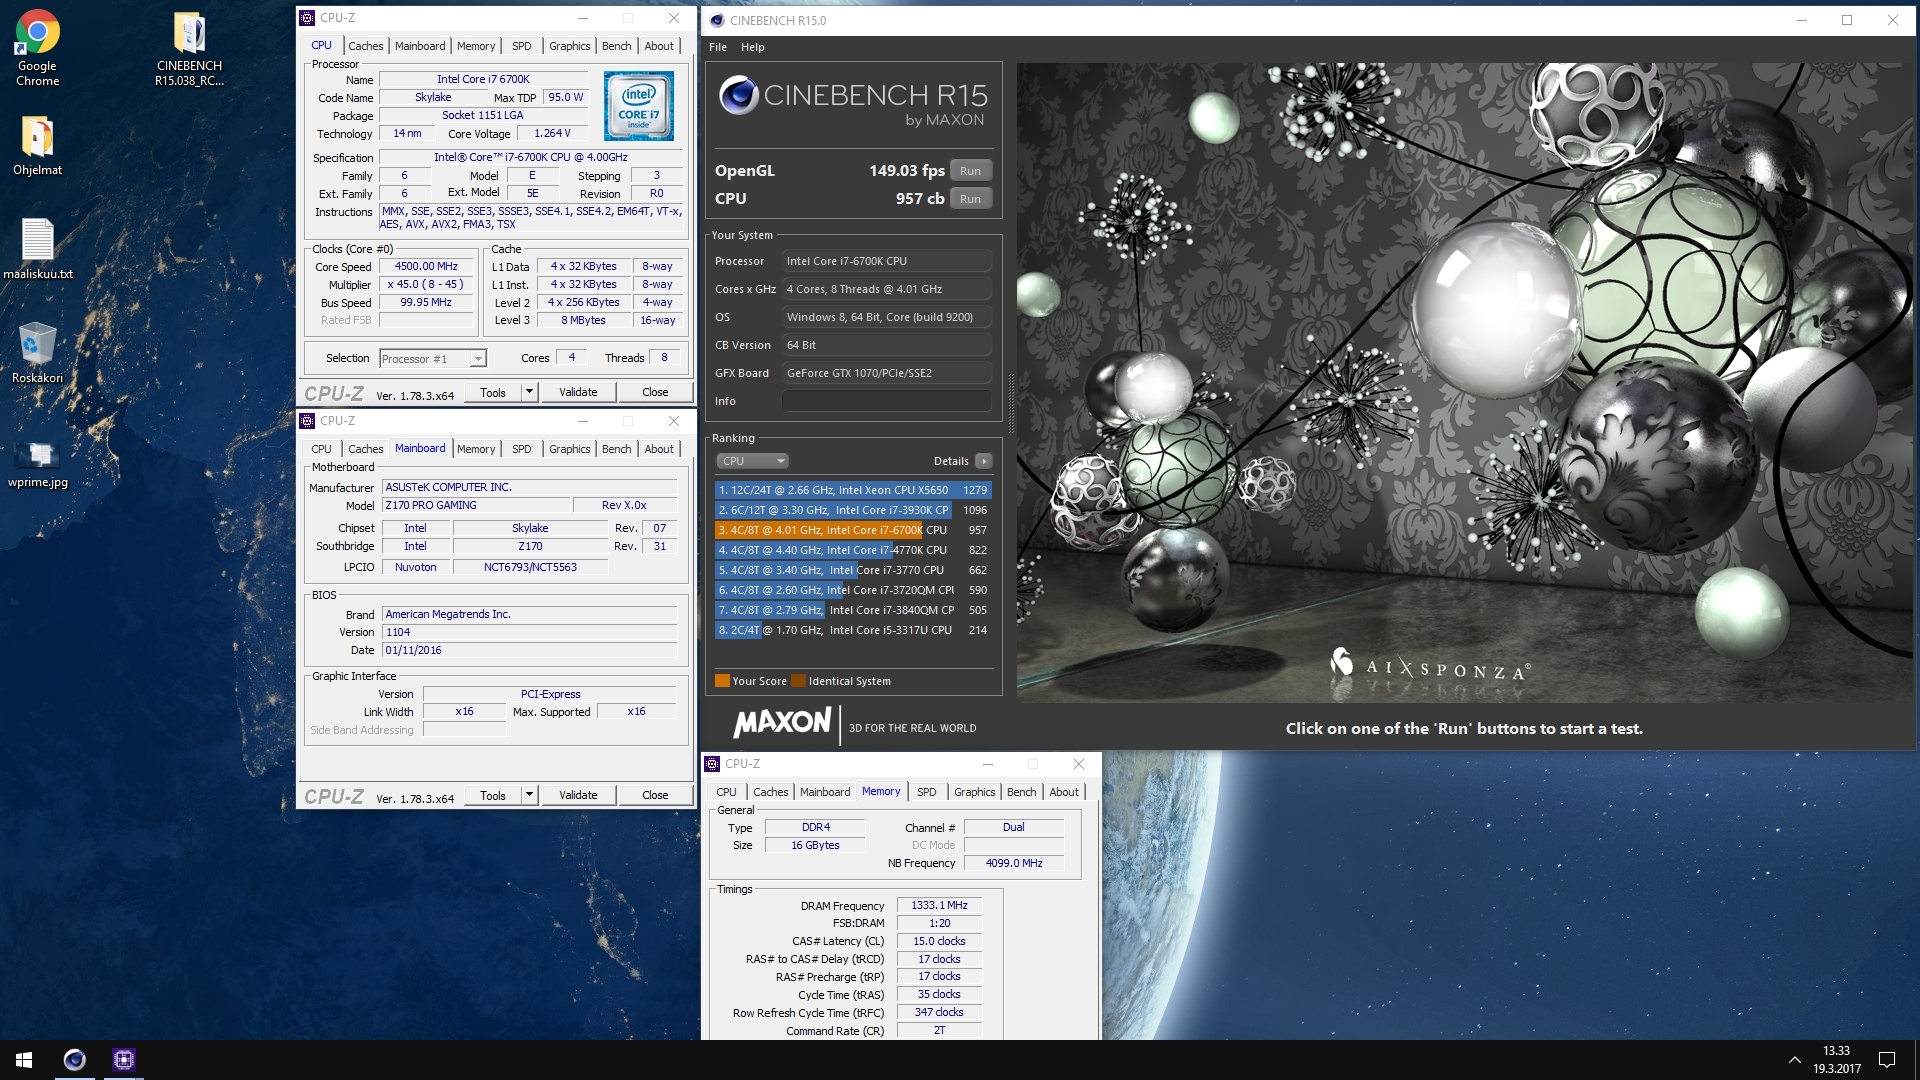Click the BIOS version 1104 field
Viewport: 1920px width, 1080px height.
[530, 633]
